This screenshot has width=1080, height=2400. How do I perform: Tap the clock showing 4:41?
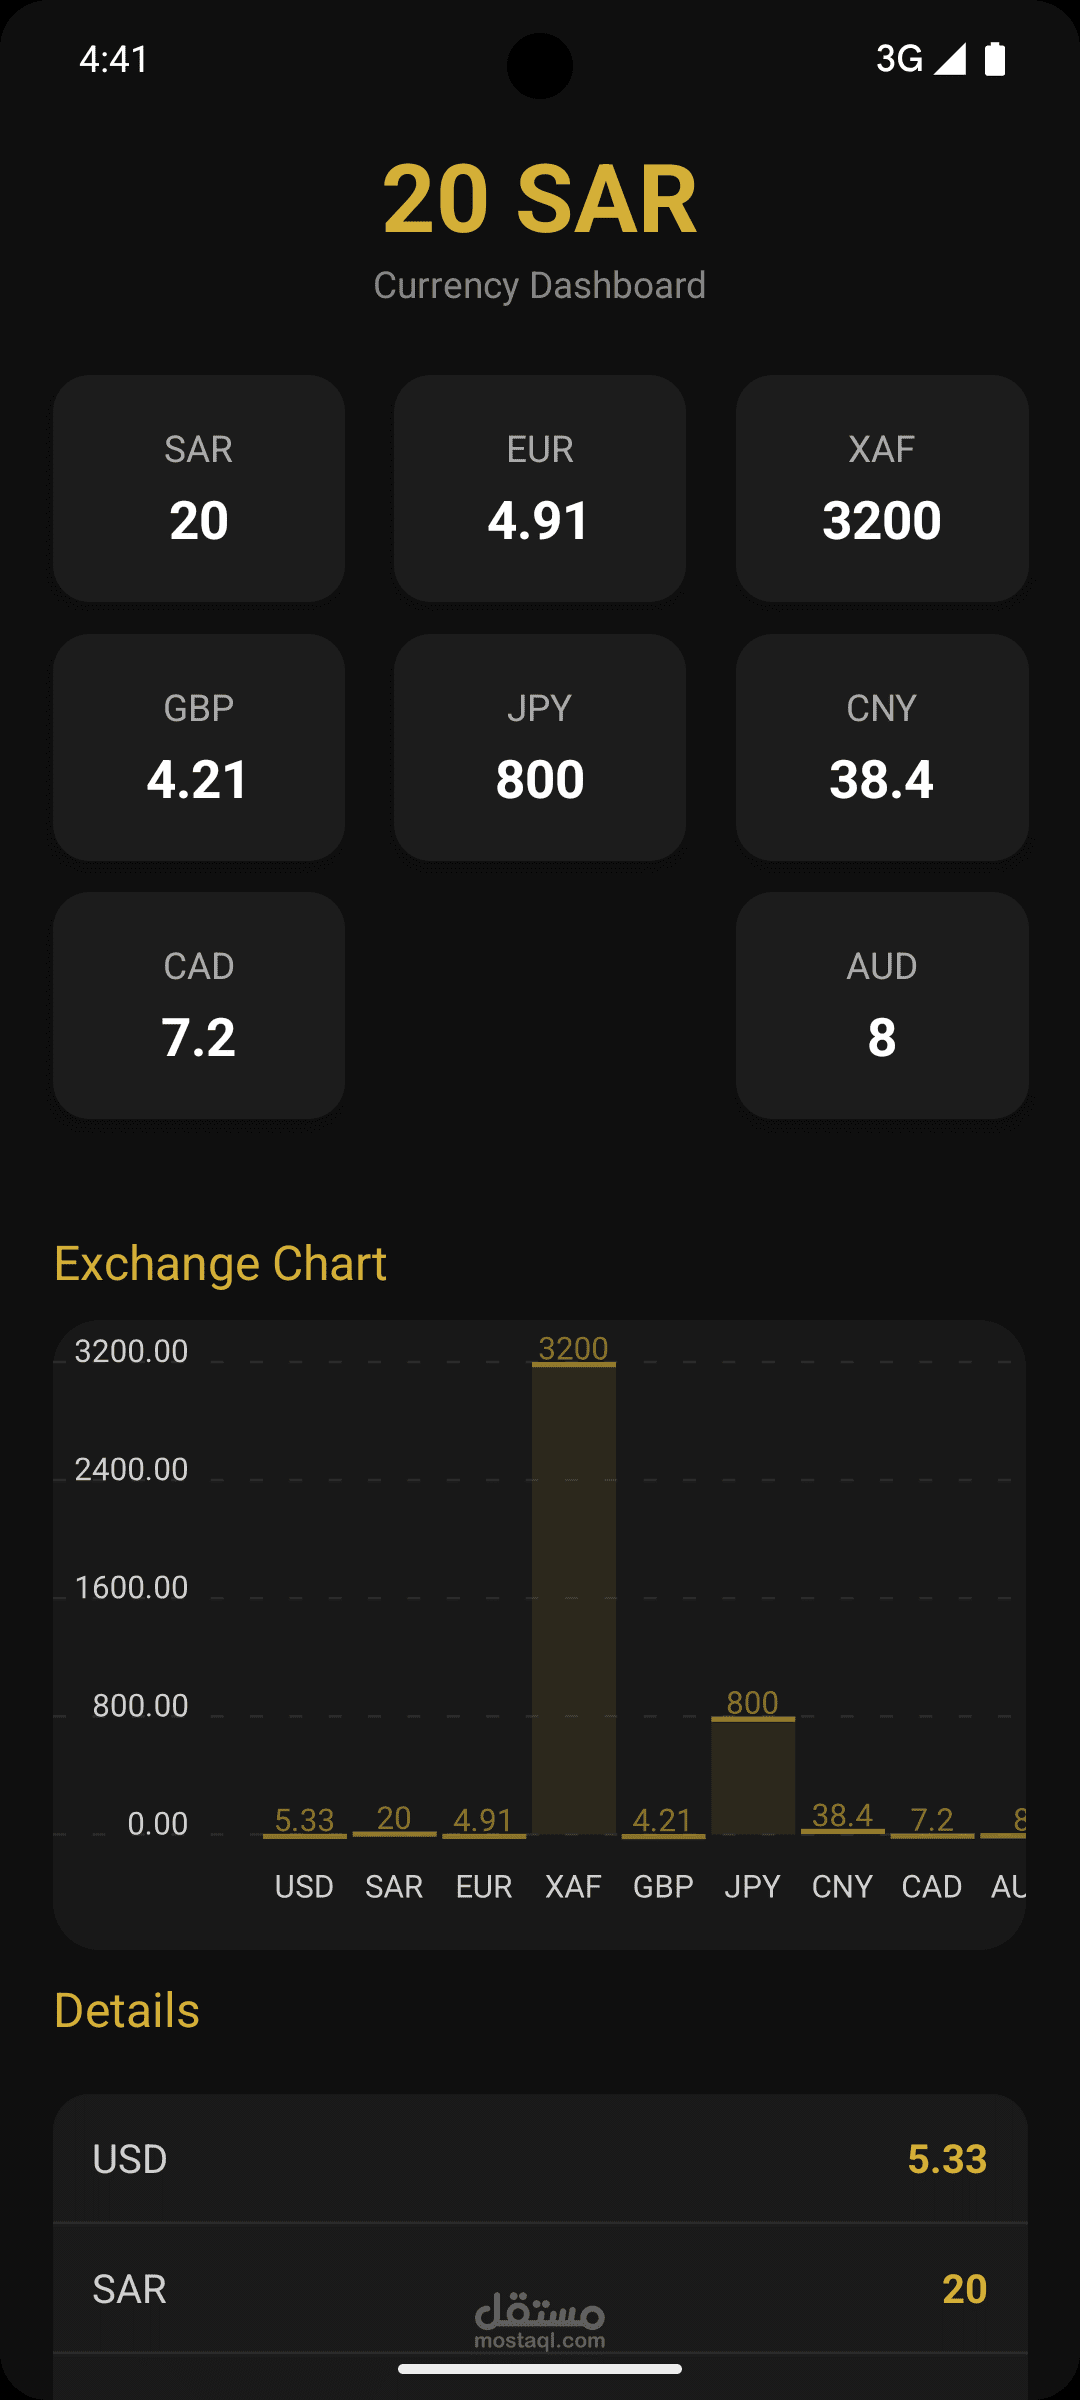click(x=114, y=59)
